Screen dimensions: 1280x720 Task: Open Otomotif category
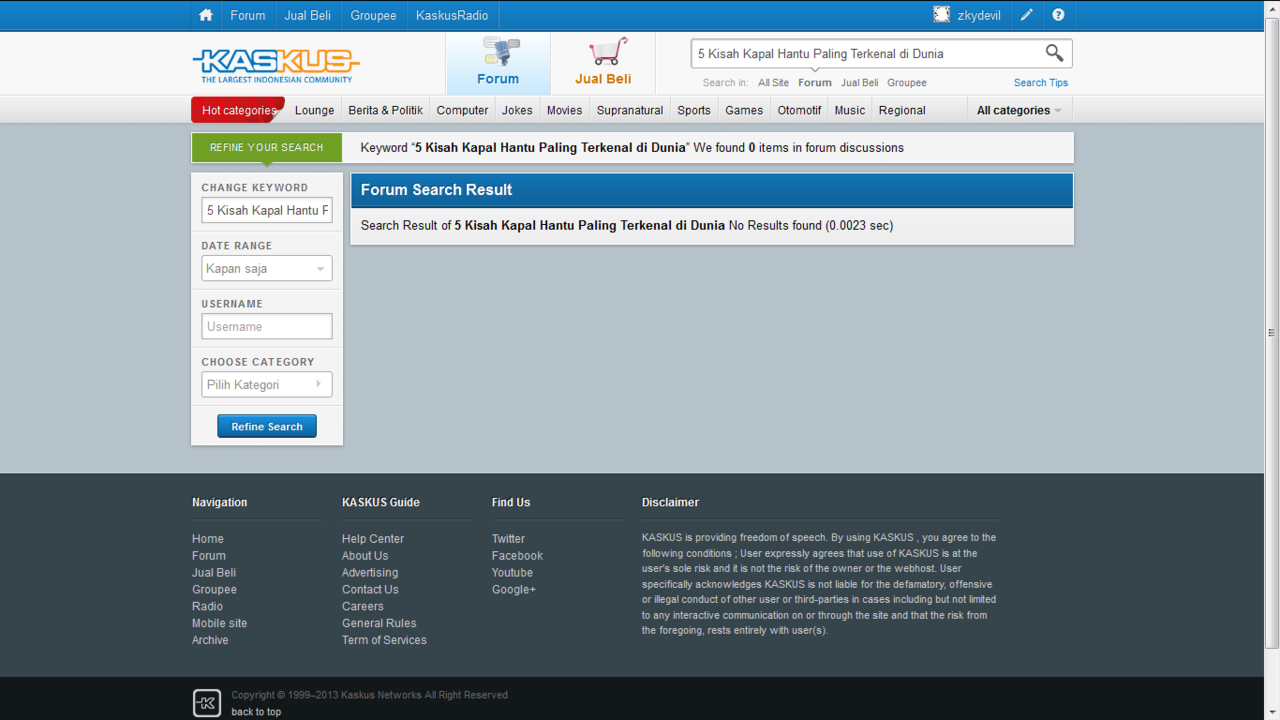click(799, 110)
